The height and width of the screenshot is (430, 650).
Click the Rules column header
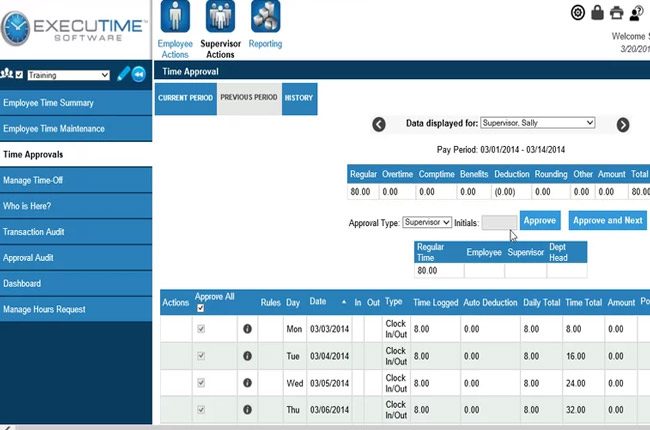point(270,303)
